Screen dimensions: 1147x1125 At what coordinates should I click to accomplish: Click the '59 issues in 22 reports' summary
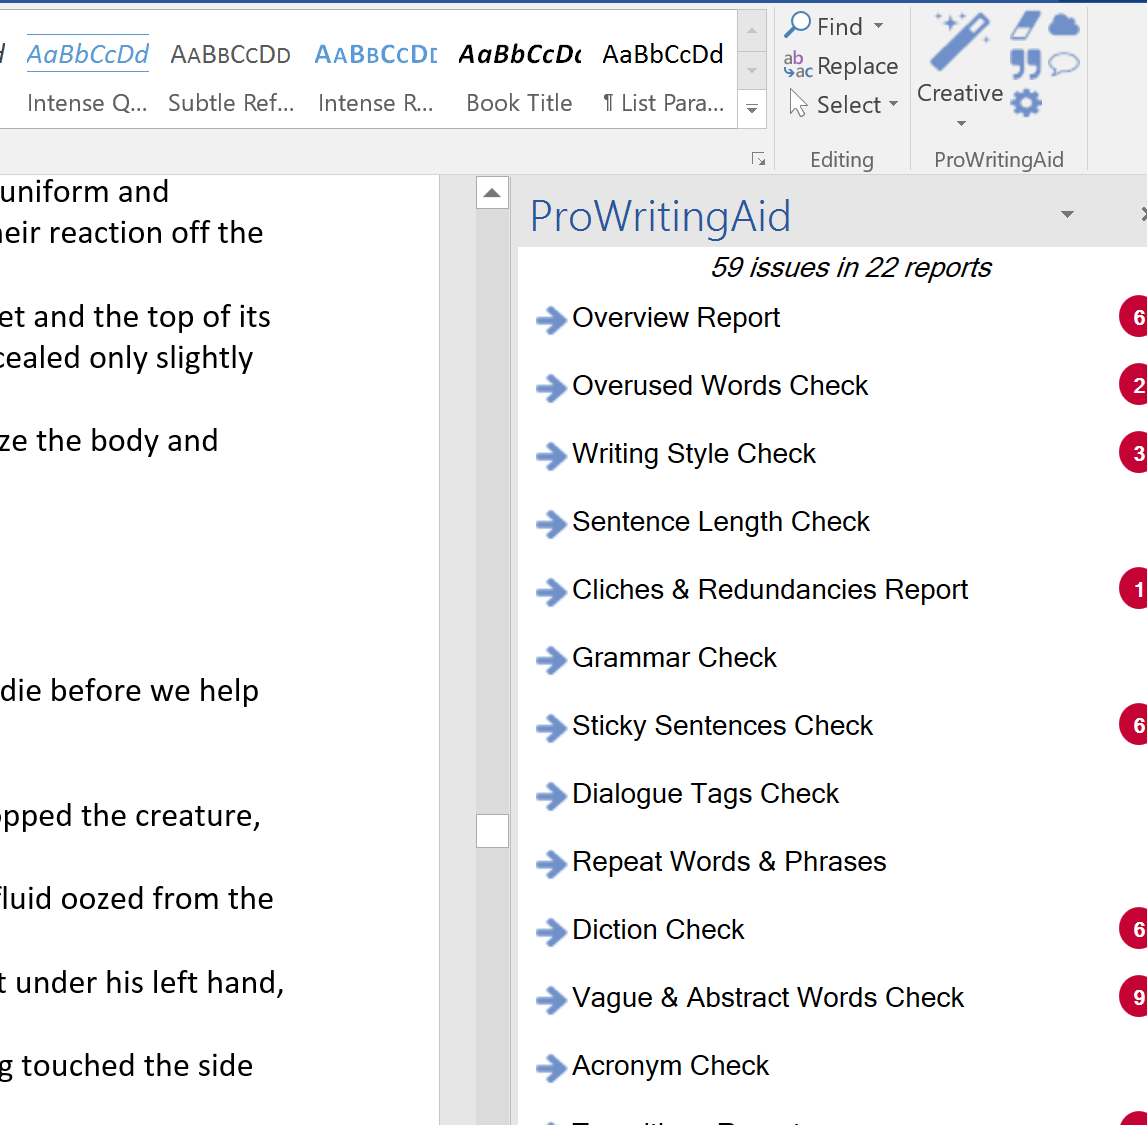(851, 268)
